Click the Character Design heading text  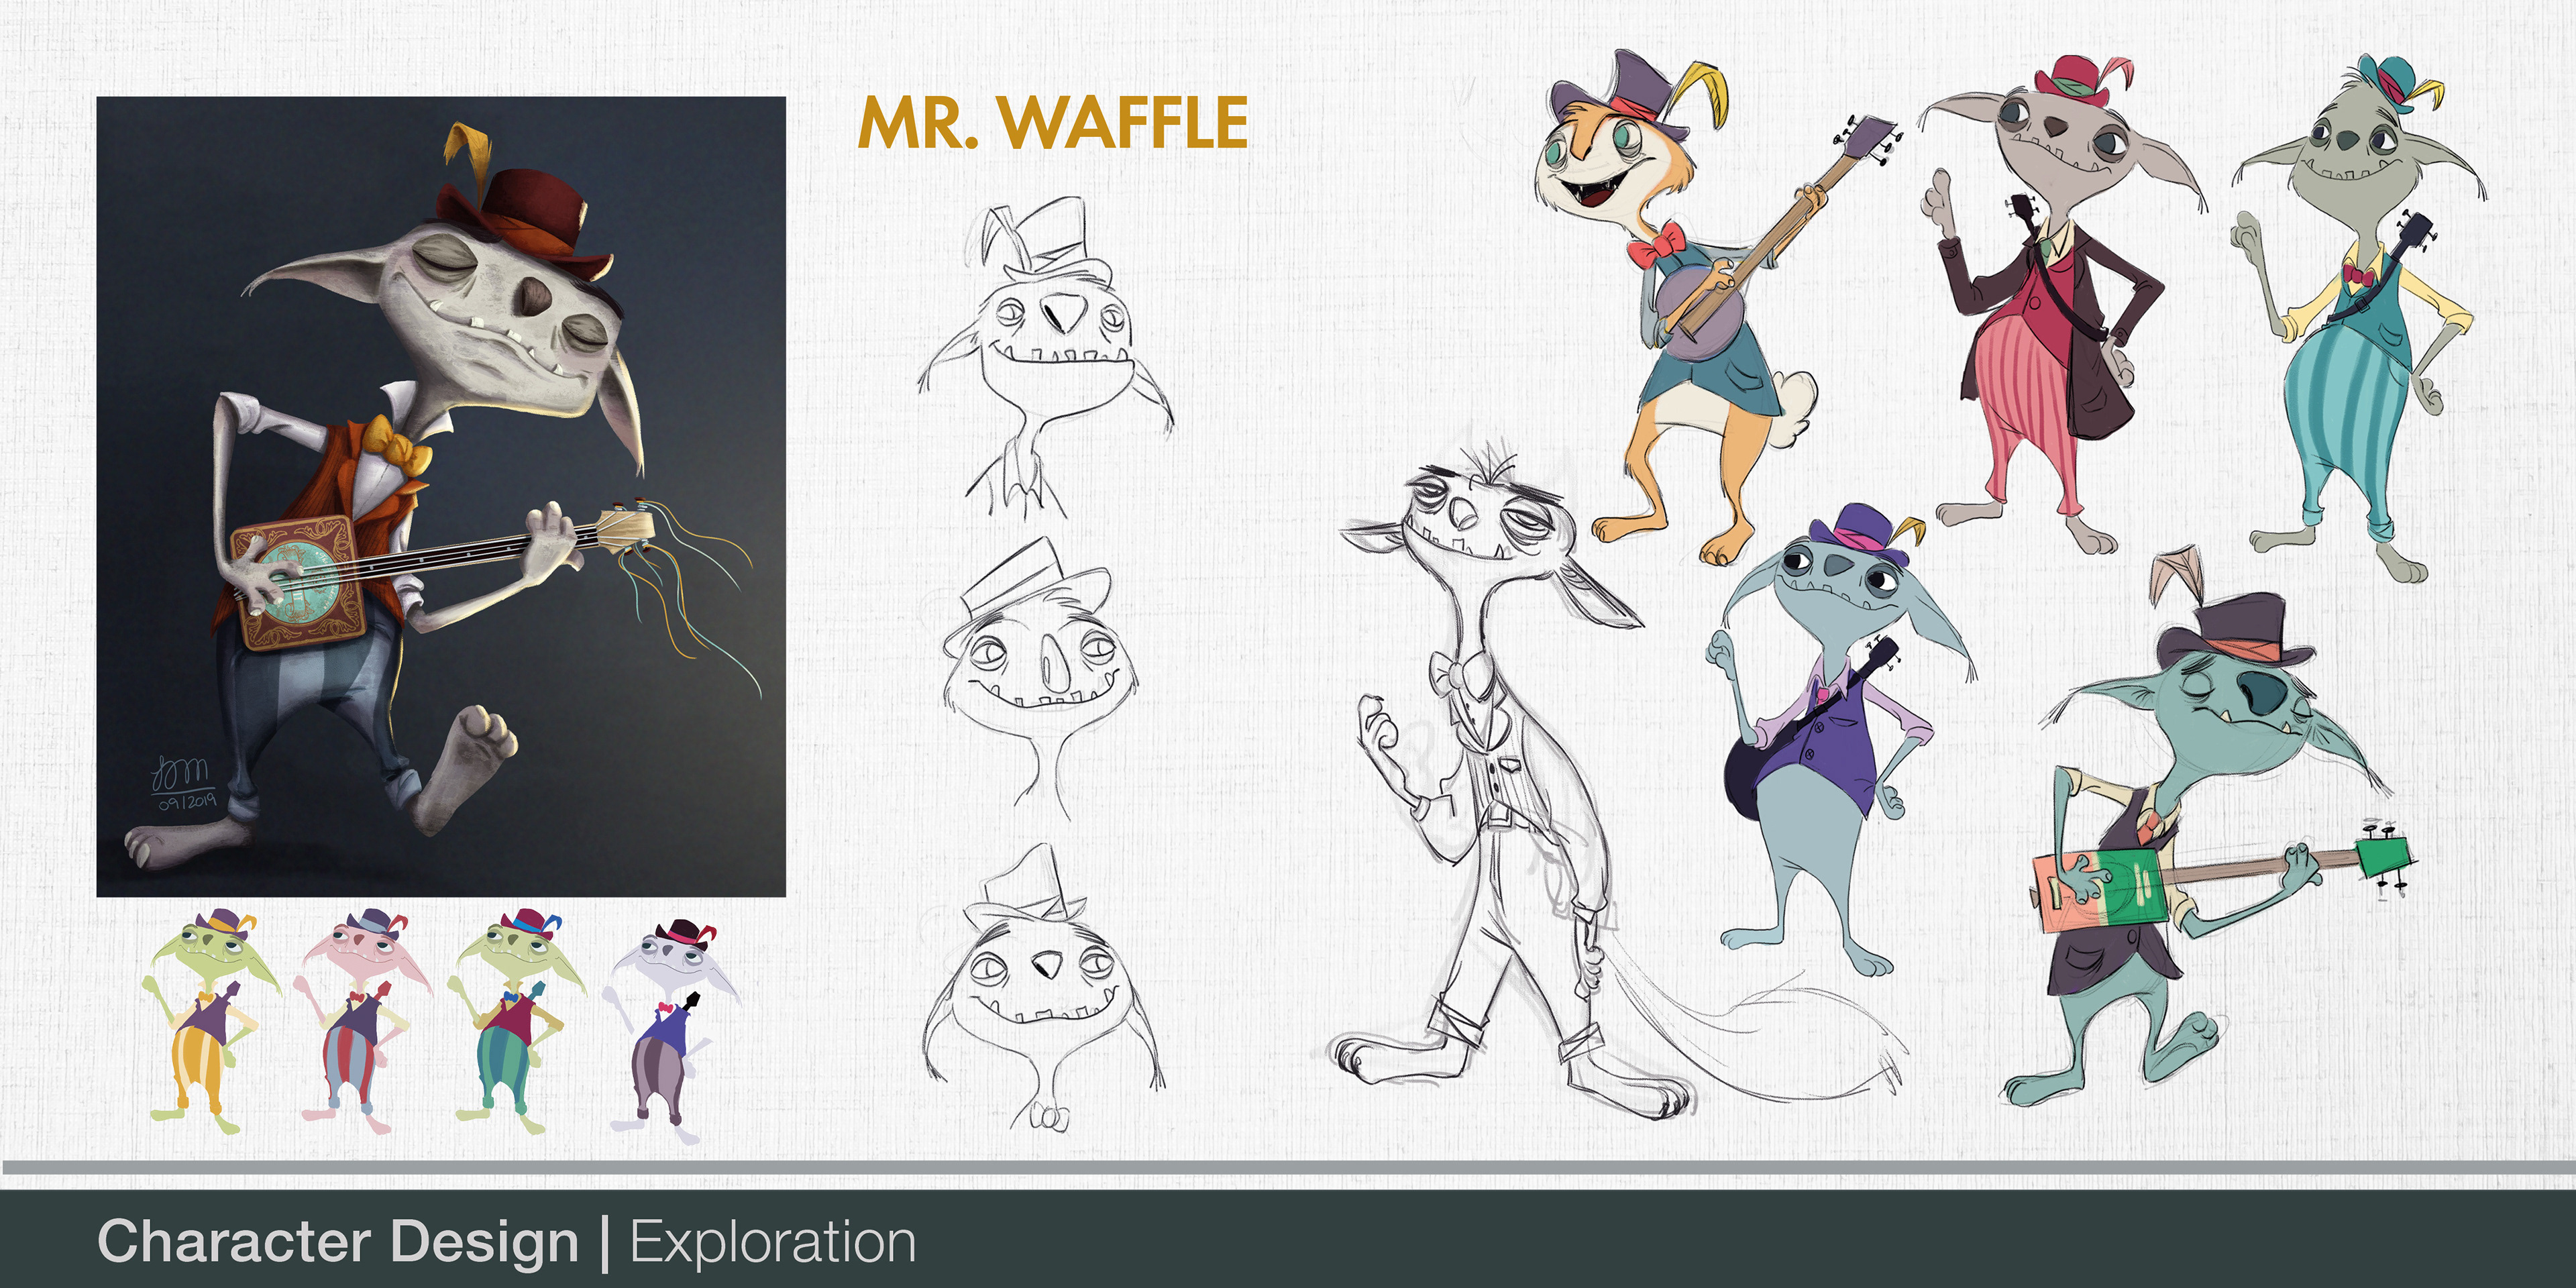pyautogui.click(x=338, y=1242)
